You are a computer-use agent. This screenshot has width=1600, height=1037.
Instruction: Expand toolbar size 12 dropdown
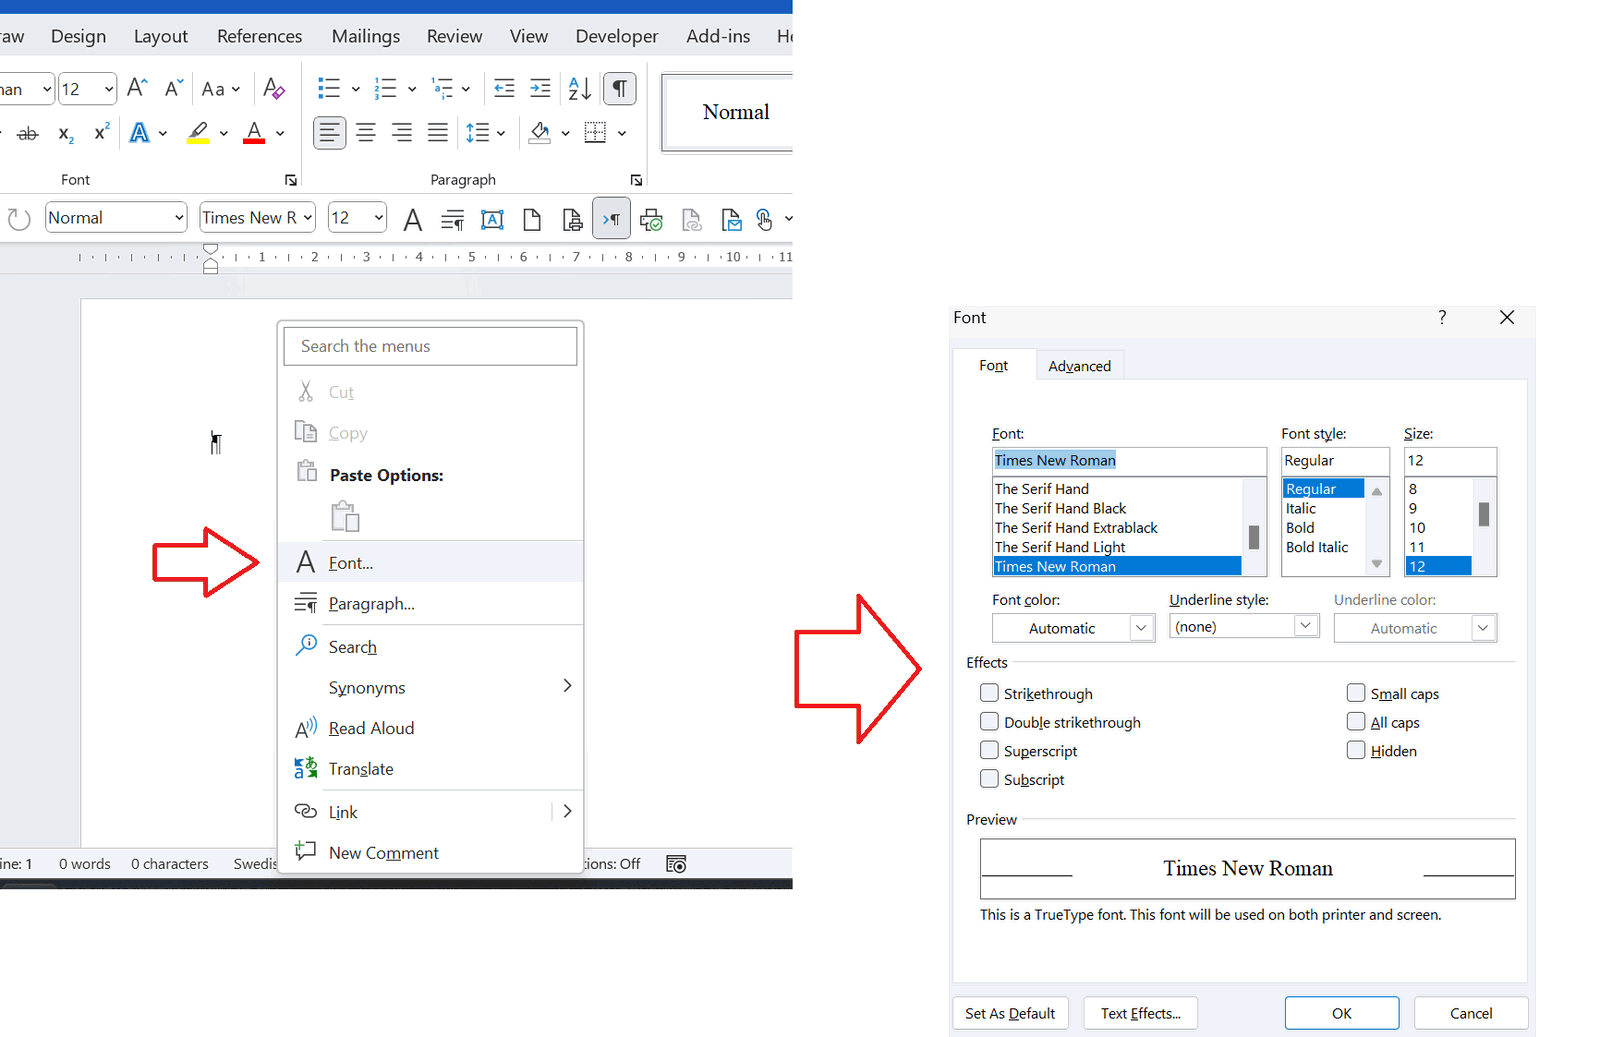tap(378, 217)
